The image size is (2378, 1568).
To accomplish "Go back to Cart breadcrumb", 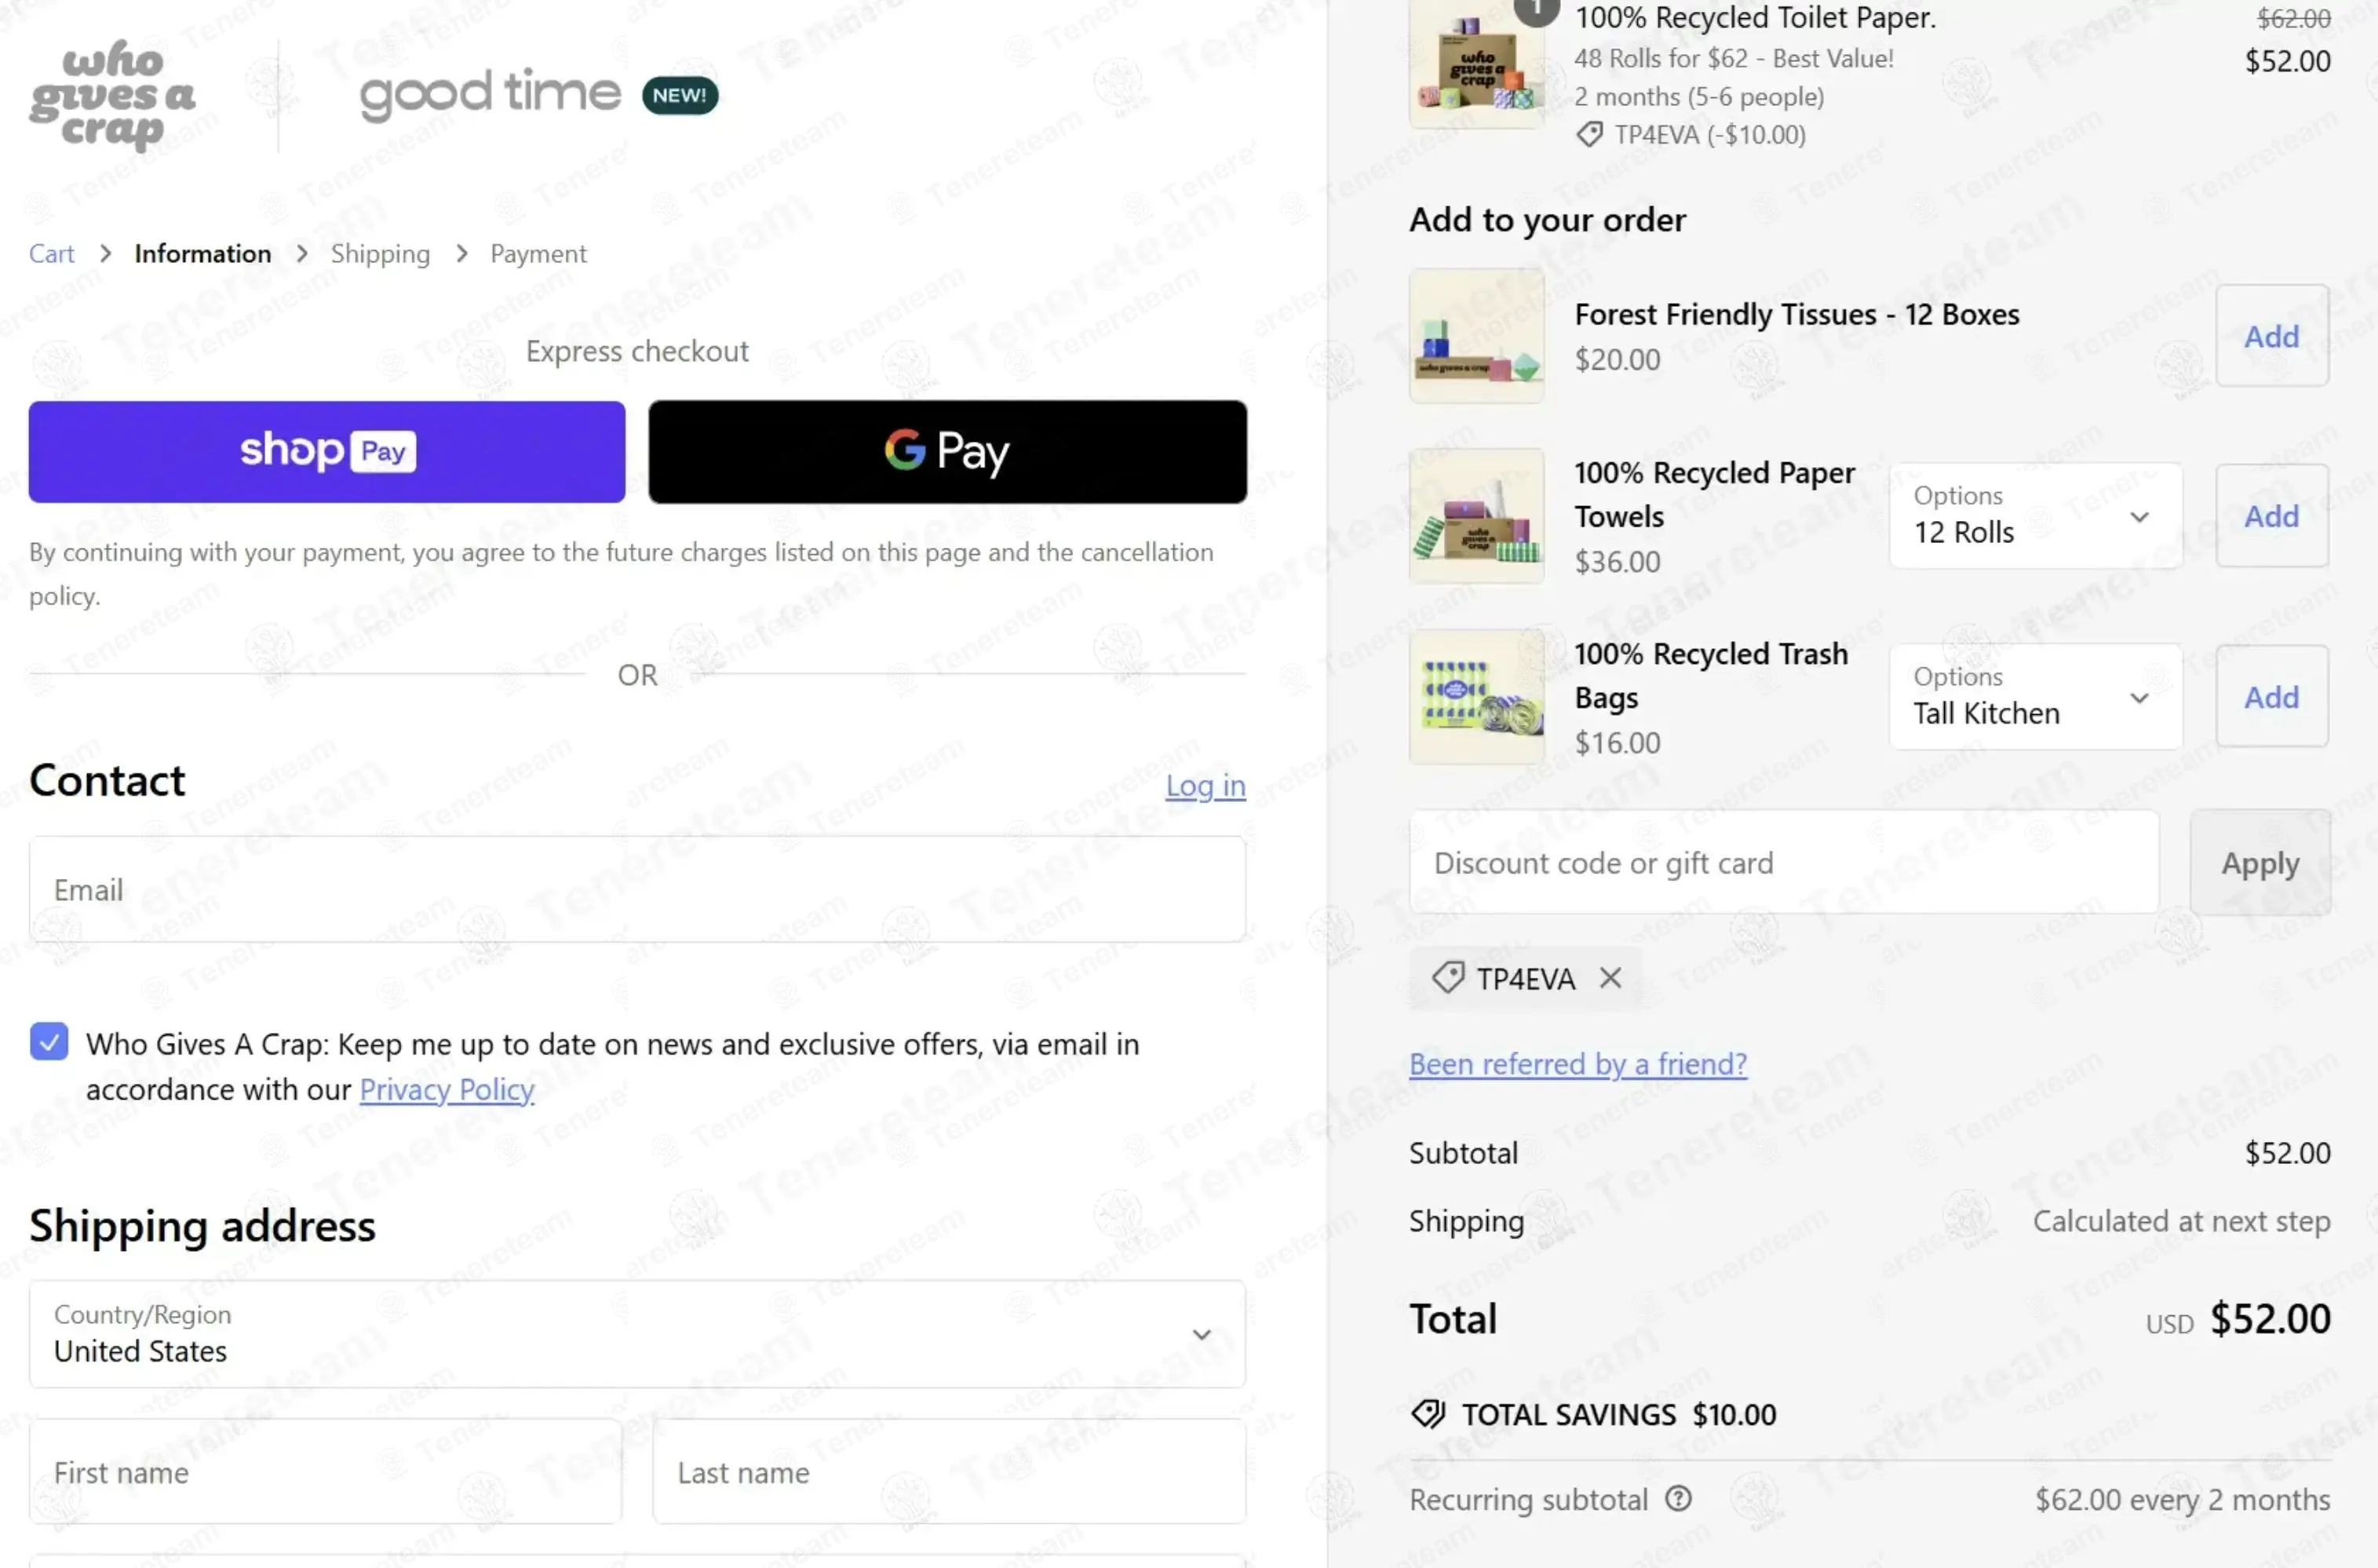I will 51,253.
